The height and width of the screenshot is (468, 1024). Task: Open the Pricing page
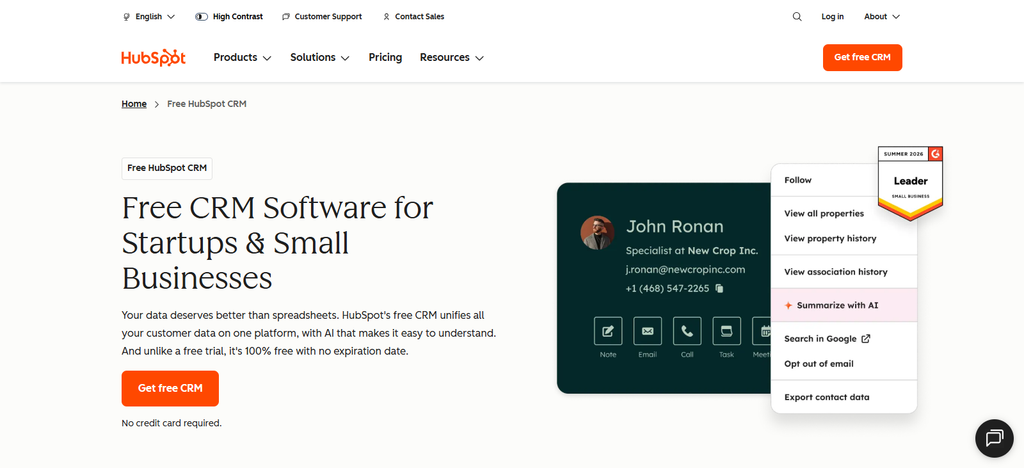click(385, 57)
